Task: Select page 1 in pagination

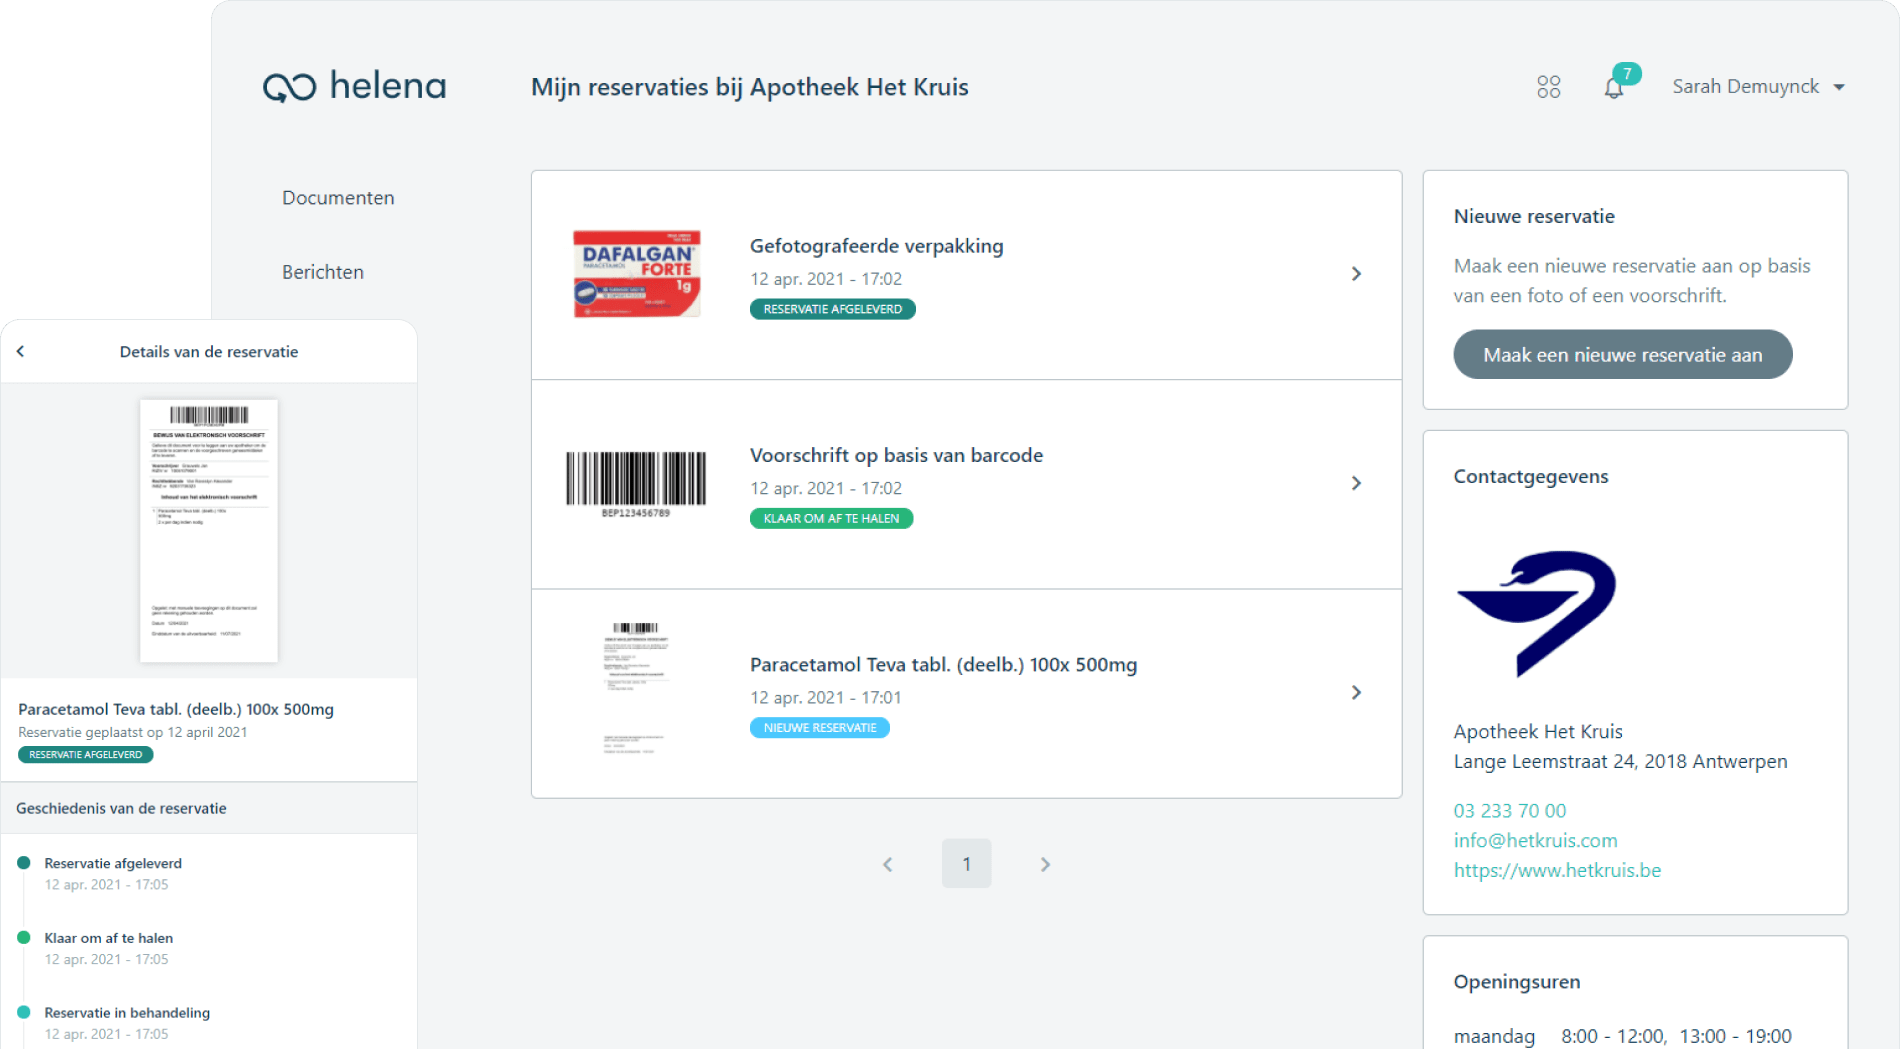Action: 966,864
